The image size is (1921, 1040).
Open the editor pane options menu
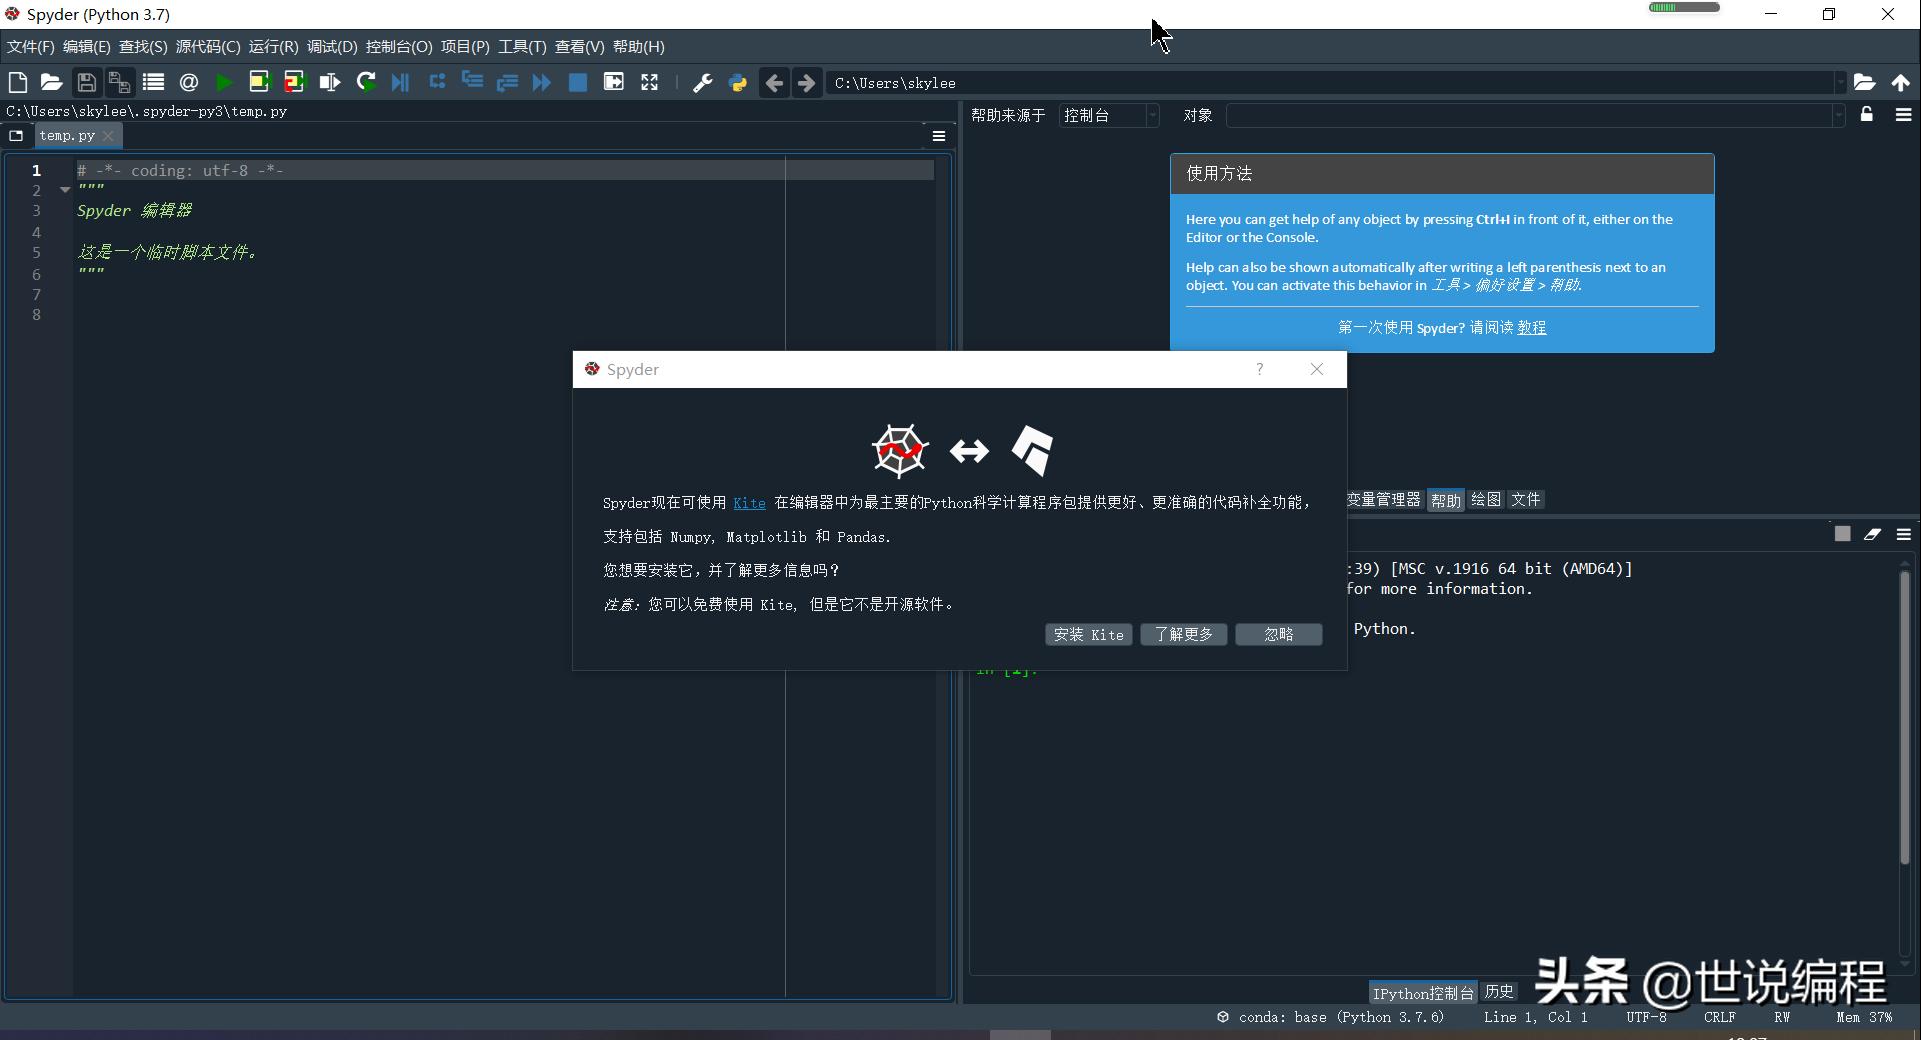[939, 136]
